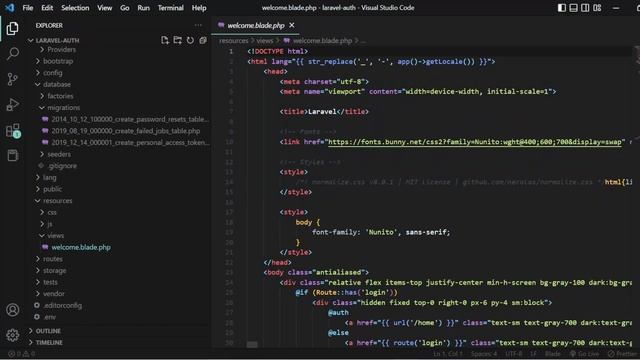Open the Edit menu
640x360 pixels.
47,8
